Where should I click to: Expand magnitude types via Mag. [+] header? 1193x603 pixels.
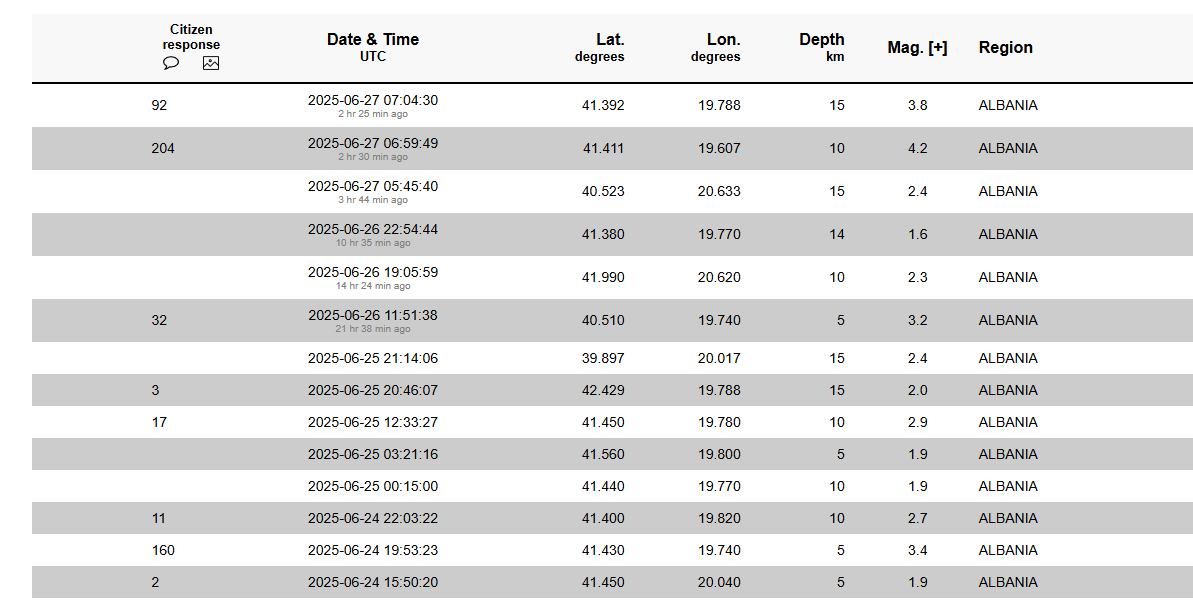tap(917, 47)
